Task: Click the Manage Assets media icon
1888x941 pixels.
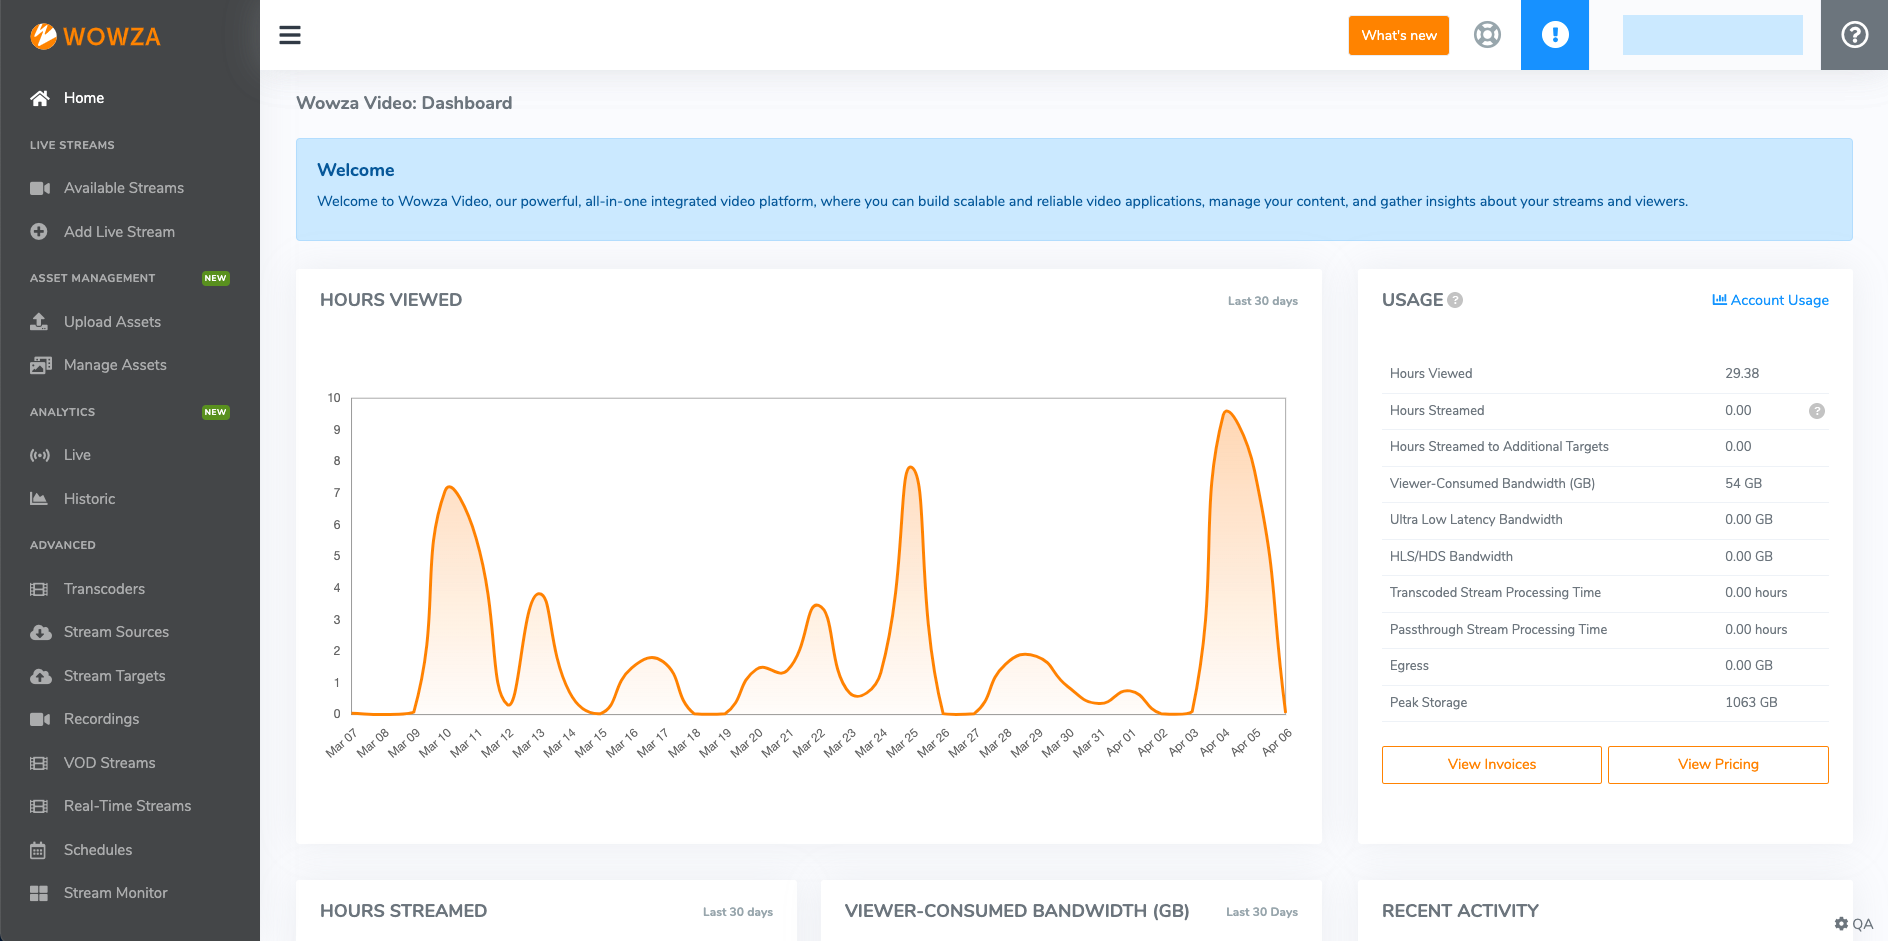Action: 41,365
